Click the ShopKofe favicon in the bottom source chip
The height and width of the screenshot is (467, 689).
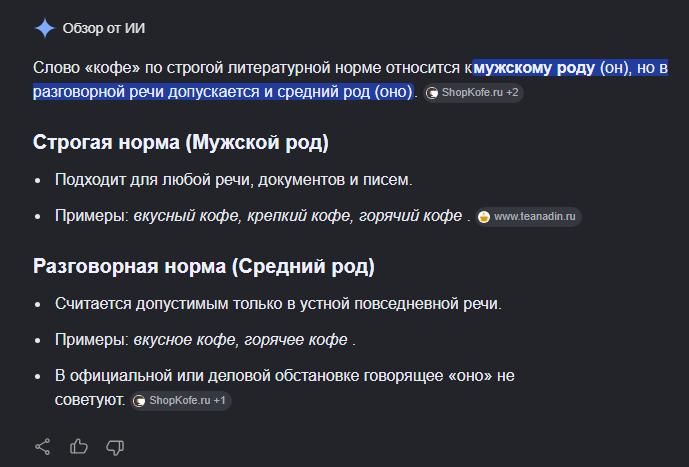[x=139, y=401]
